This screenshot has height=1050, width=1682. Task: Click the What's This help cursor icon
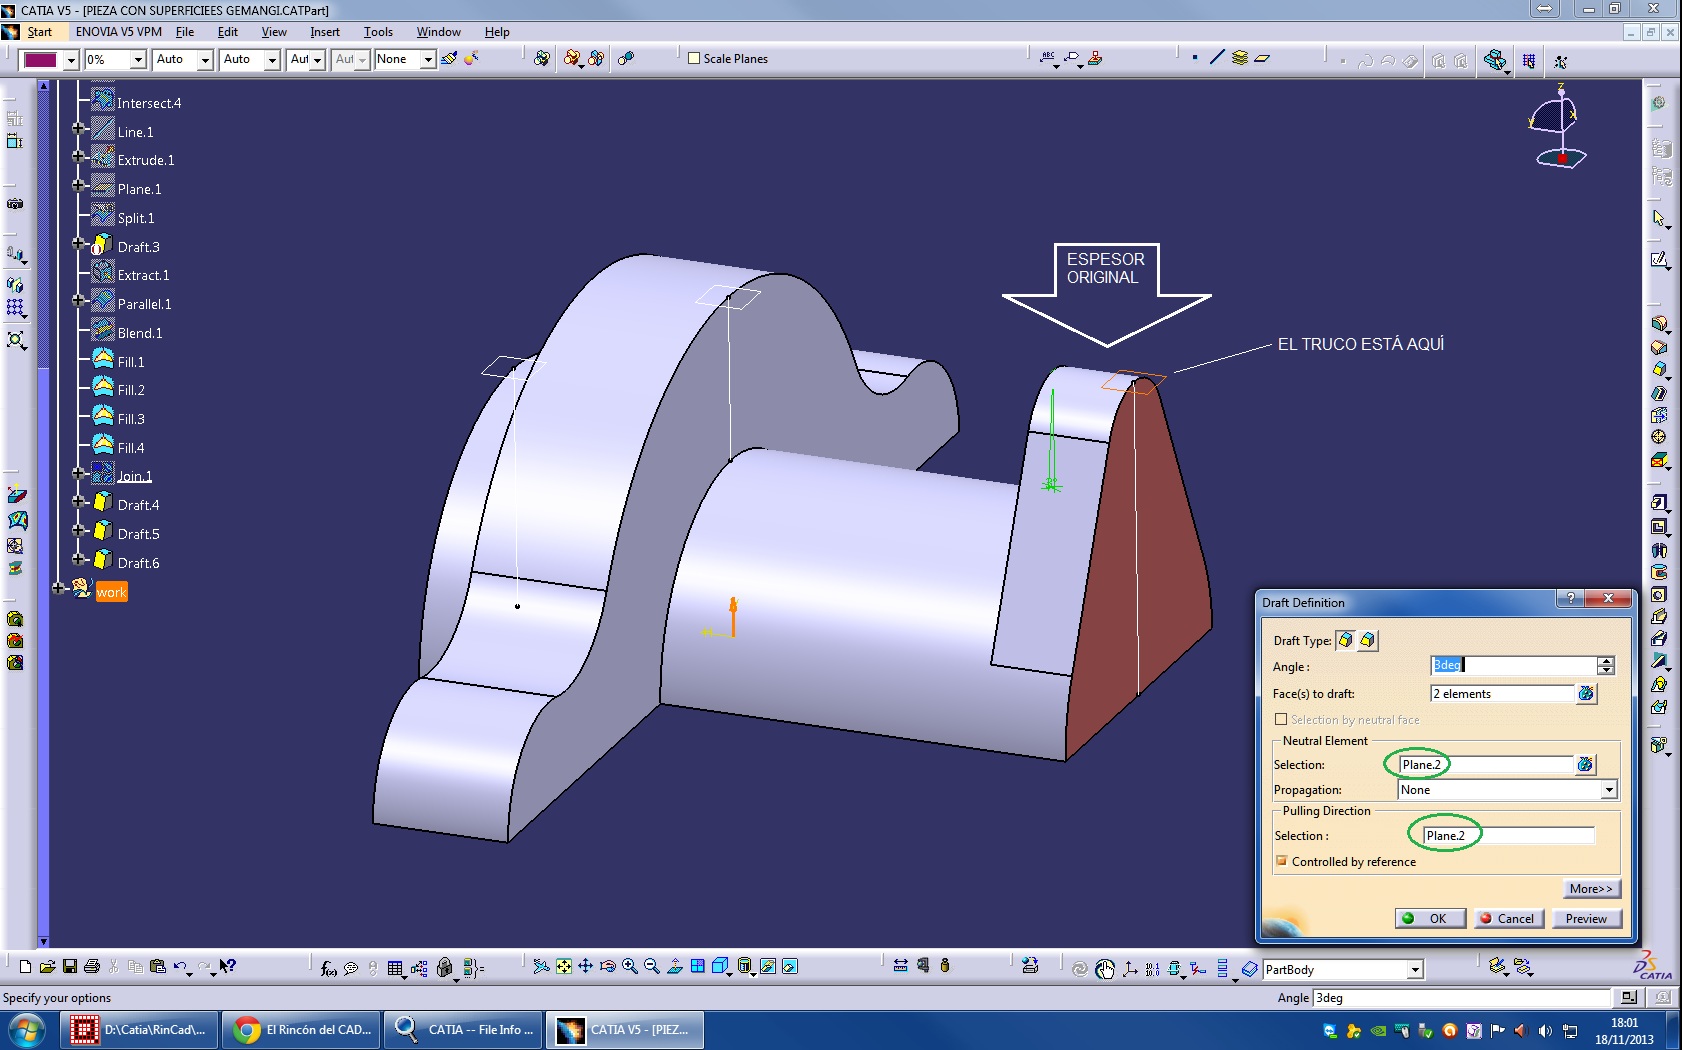[228, 966]
